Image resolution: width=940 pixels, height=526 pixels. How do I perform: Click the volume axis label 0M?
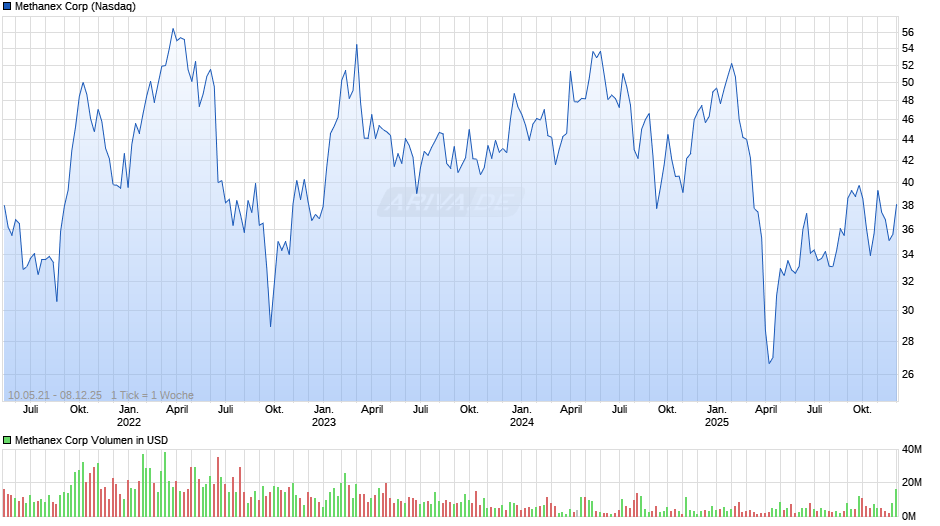tap(909, 516)
